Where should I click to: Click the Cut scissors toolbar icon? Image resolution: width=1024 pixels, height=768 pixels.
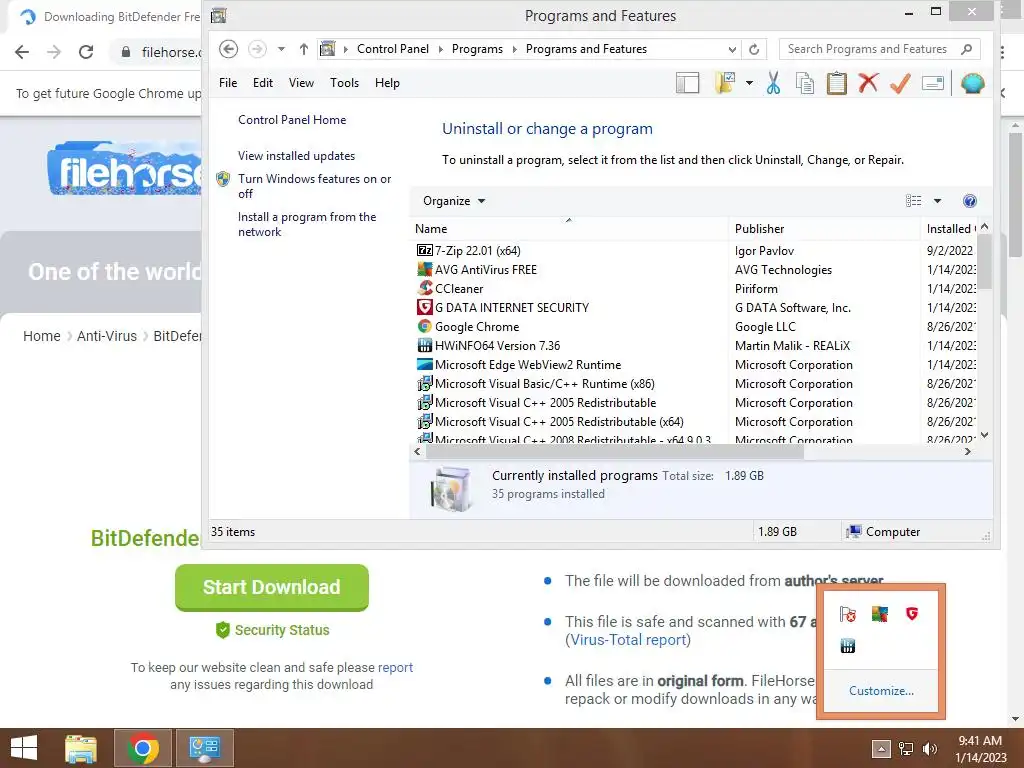point(773,84)
